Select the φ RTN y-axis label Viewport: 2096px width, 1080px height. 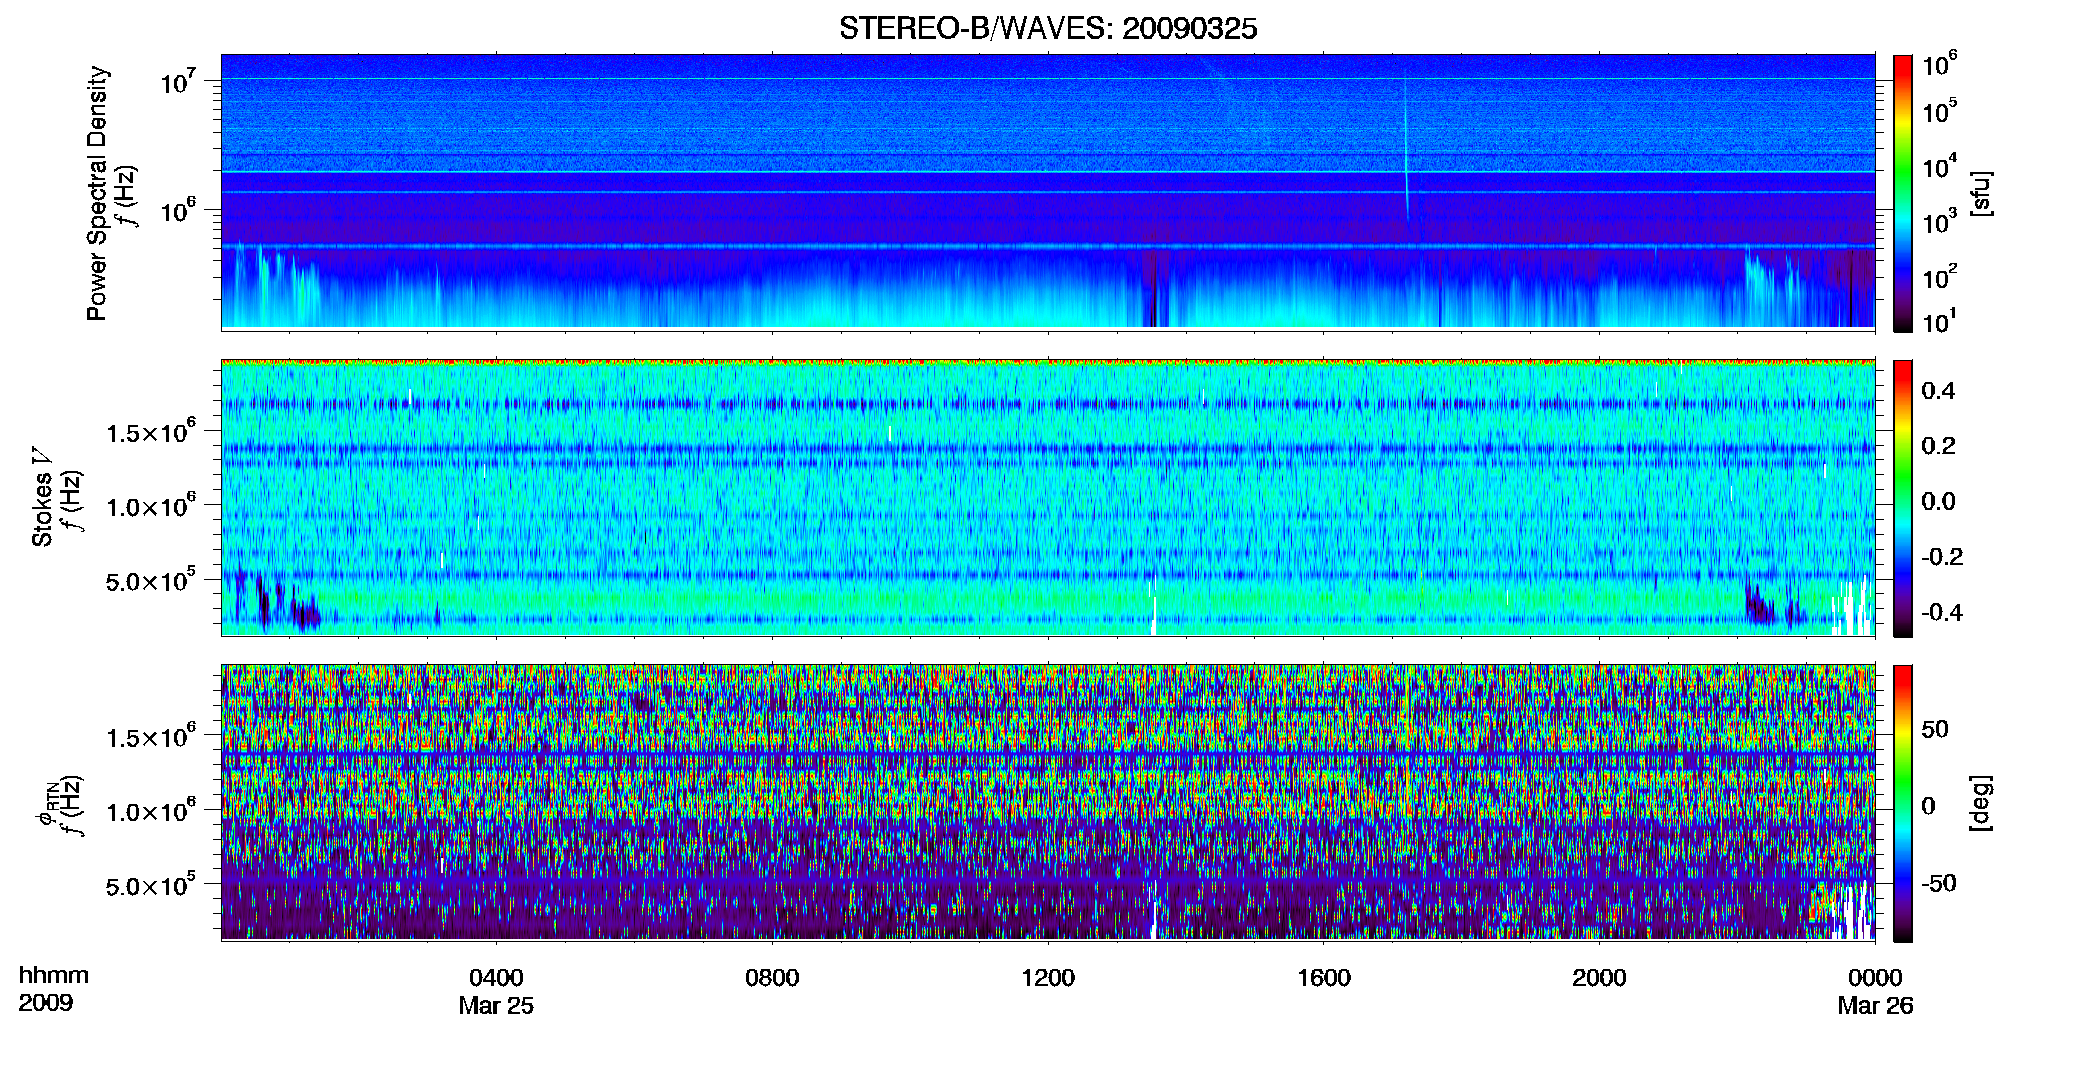(x=46, y=803)
